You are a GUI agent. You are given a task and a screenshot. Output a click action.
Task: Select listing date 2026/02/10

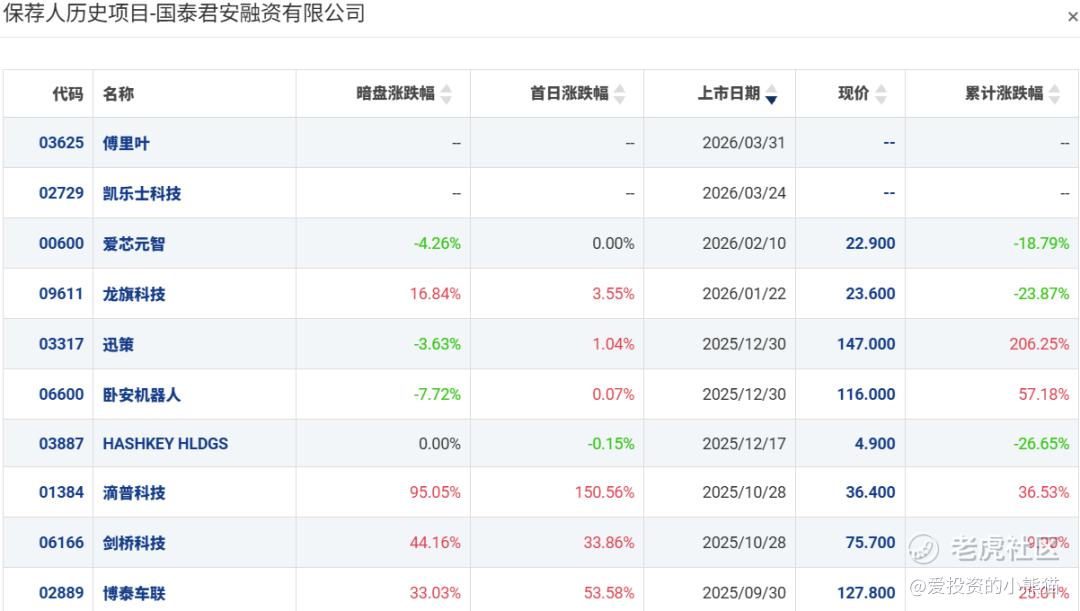click(x=744, y=243)
